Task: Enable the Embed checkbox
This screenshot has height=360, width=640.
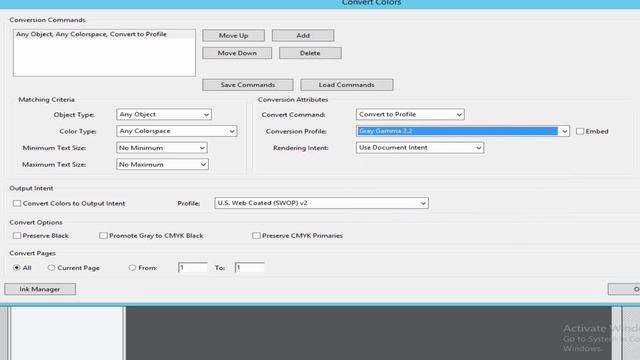Action: [580, 131]
